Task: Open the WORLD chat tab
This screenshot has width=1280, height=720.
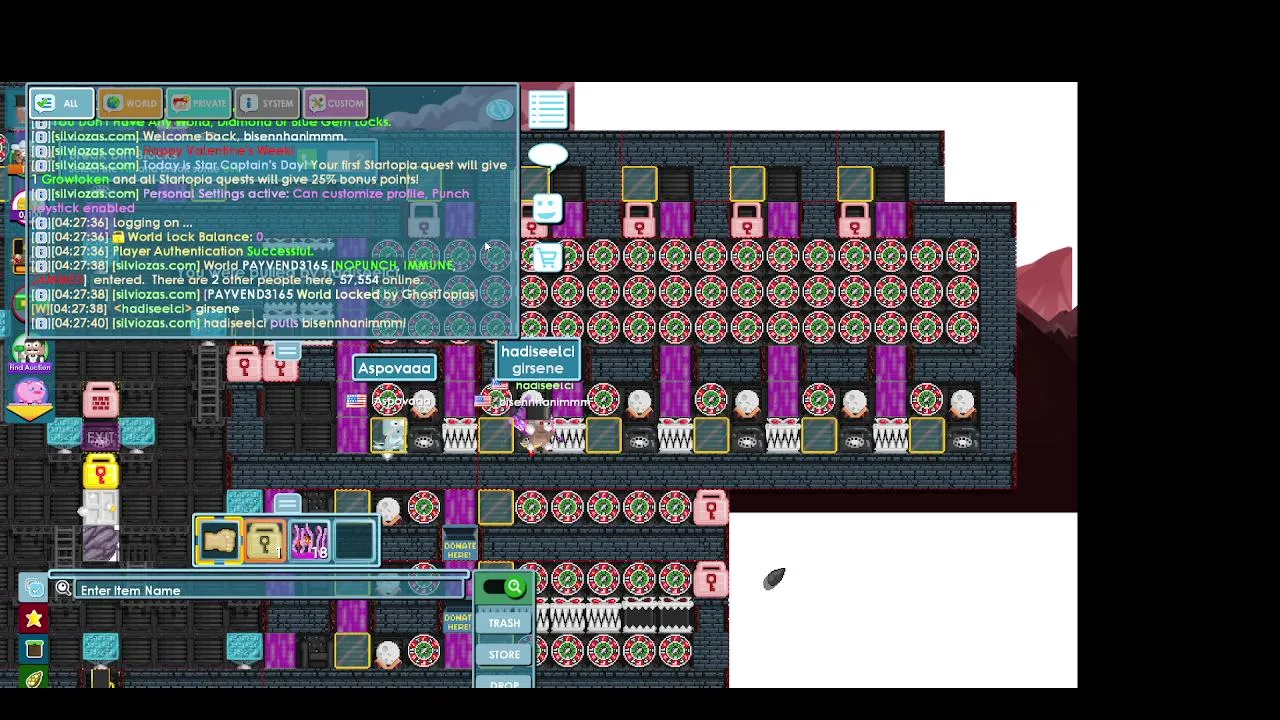Action: (x=130, y=103)
